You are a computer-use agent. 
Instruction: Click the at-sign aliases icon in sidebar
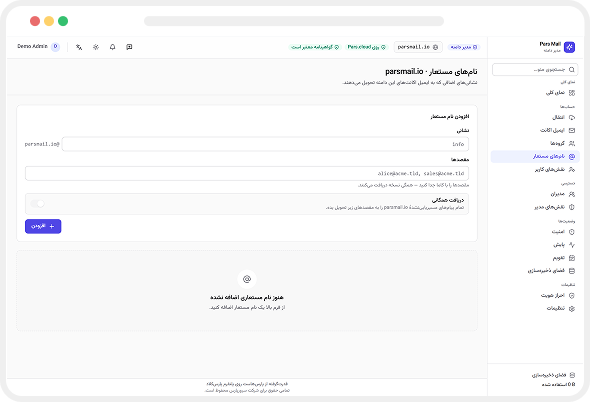[x=572, y=157]
